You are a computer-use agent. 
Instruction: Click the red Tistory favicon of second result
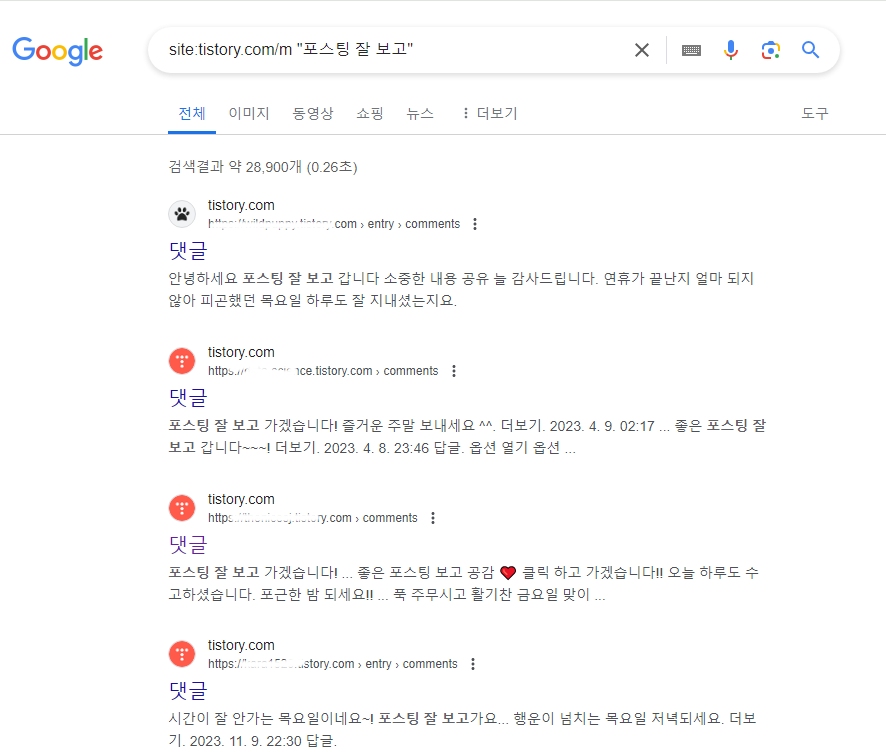(x=182, y=361)
